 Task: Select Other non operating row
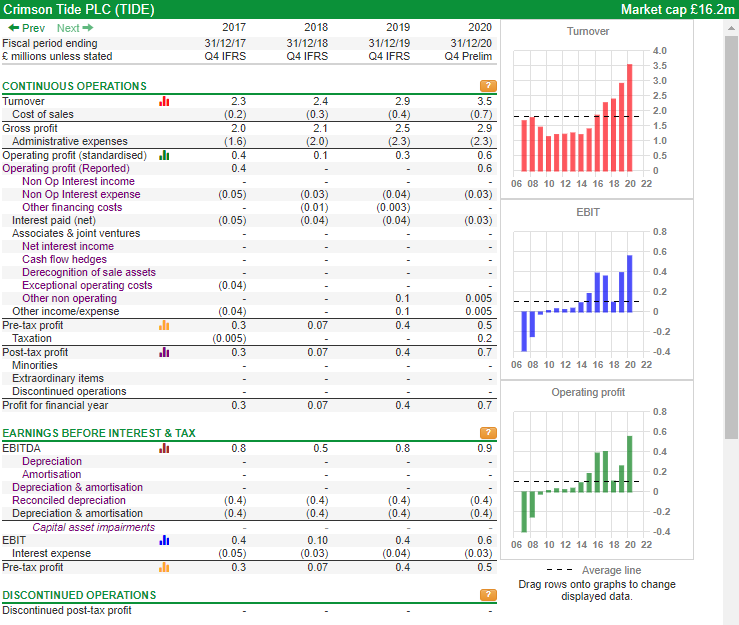click(x=249, y=298)
